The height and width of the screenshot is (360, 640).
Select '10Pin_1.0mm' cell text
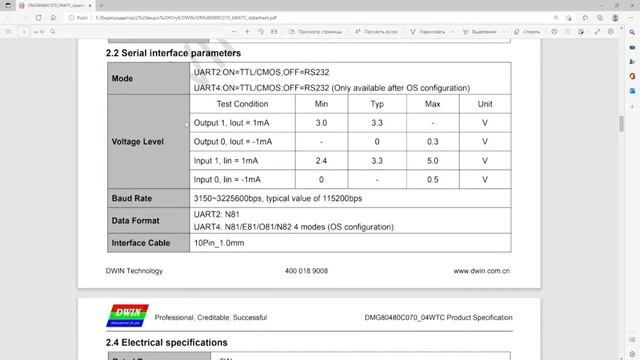tap(219, 243)
